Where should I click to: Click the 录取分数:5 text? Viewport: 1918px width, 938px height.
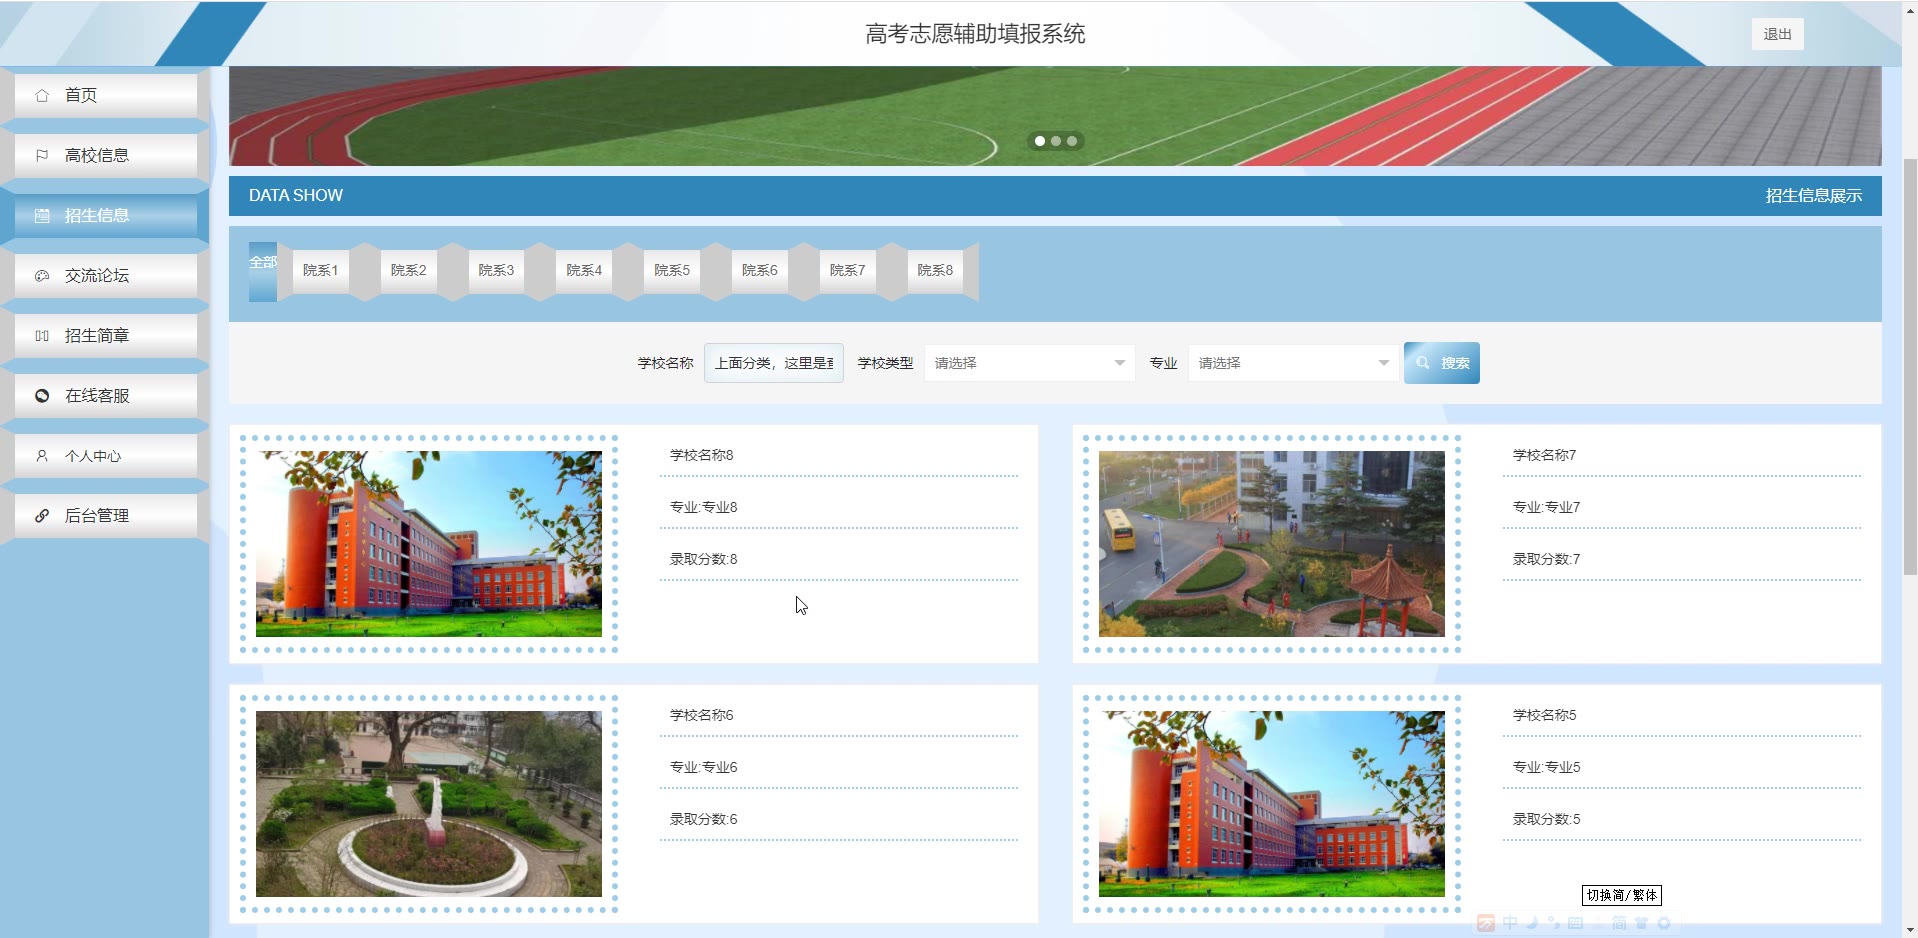1546,819
